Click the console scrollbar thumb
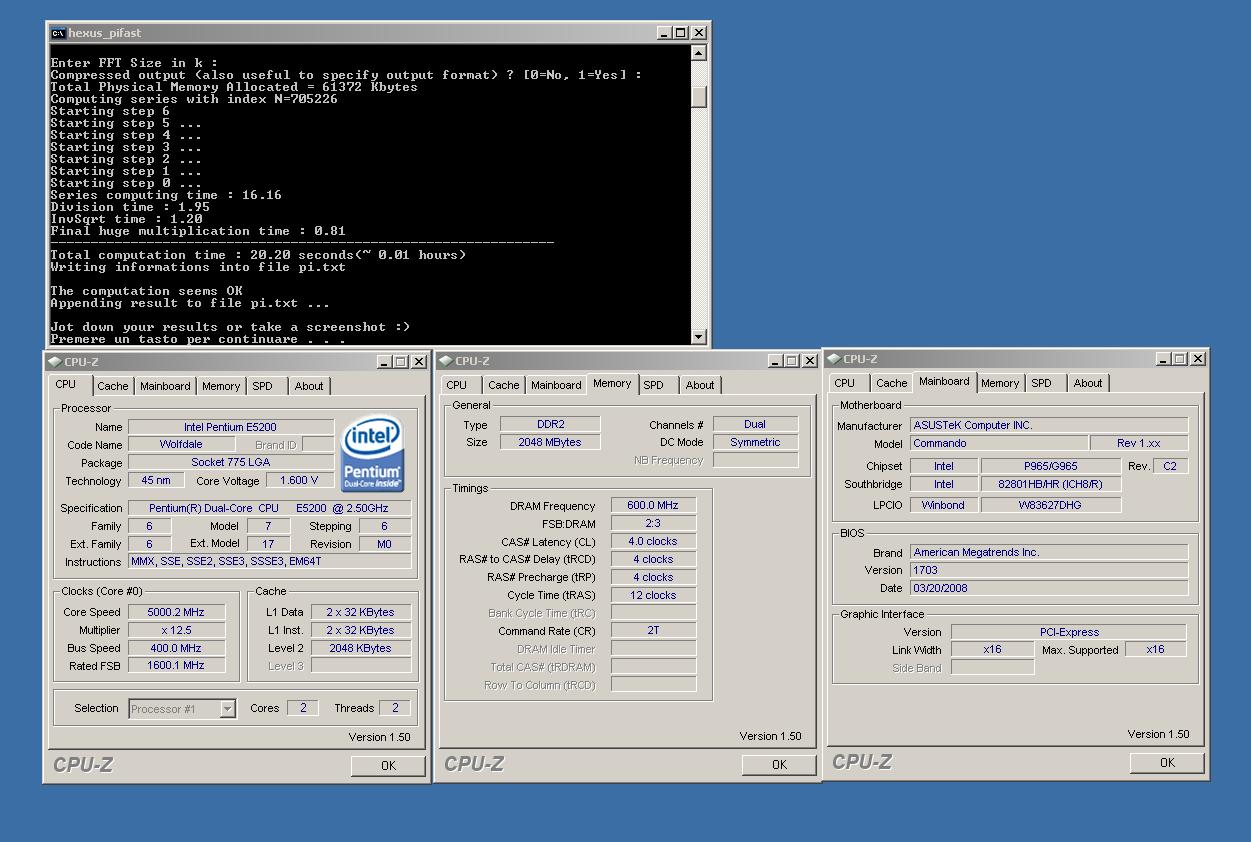 click(699, 96)
